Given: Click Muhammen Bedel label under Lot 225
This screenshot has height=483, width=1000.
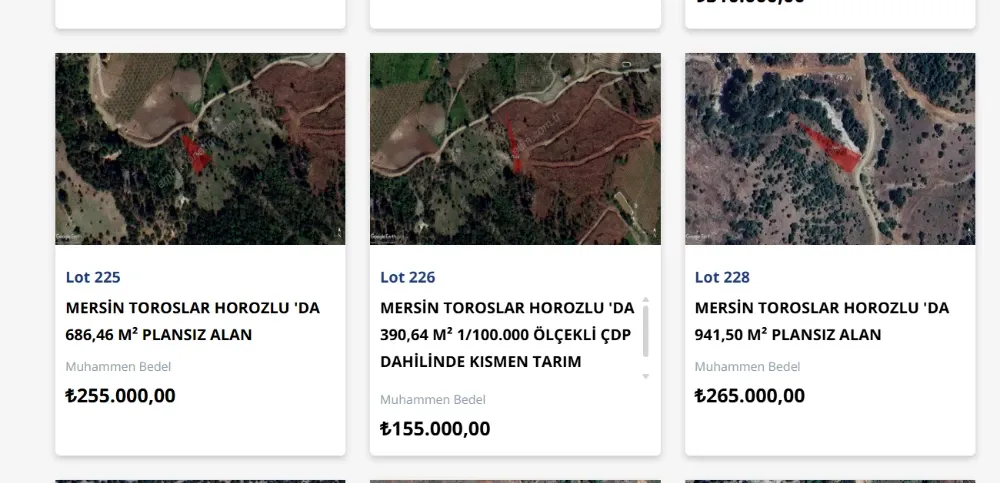Looking at the screenshot, I should pyautogui.click(x=118, y=366).
